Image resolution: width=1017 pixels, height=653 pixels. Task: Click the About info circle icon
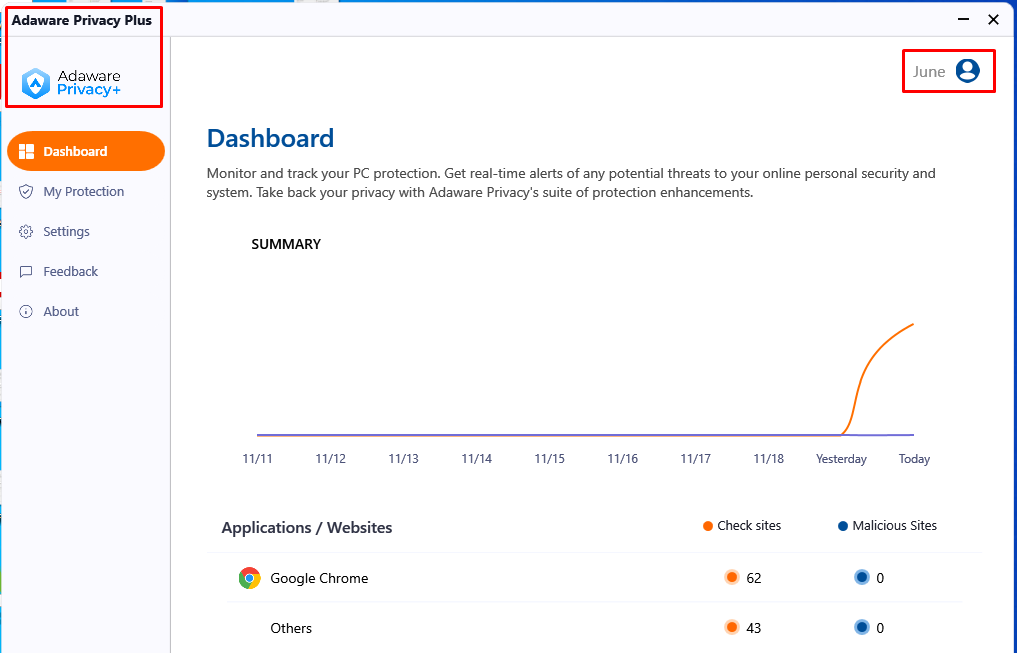(x=26, y=312)
